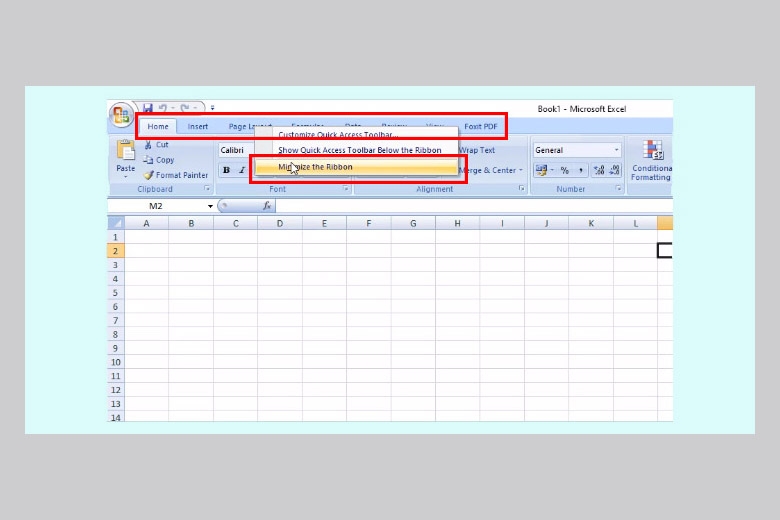780x520 pixels.
Task: Click the Insert Function fx icon
Action: (267, 206)
